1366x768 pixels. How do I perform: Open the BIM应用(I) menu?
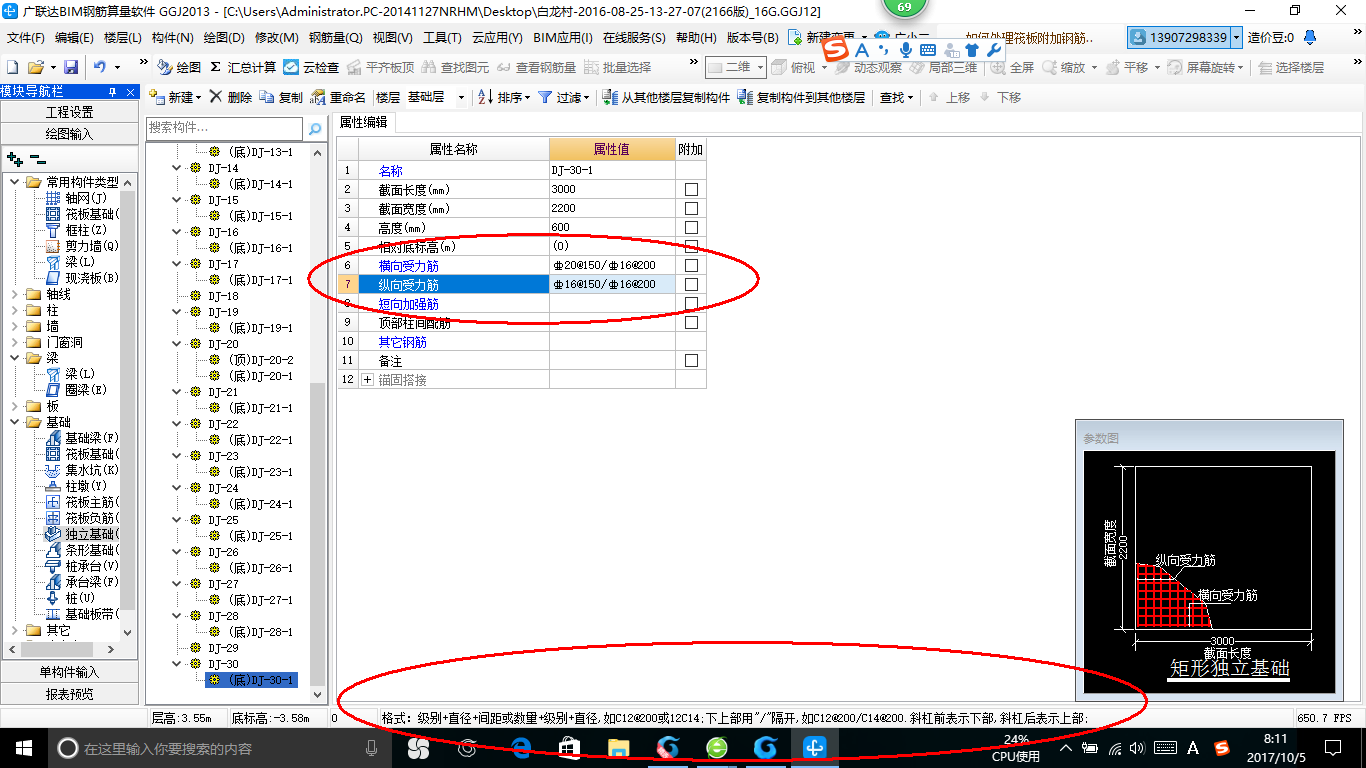coord(563,37)
